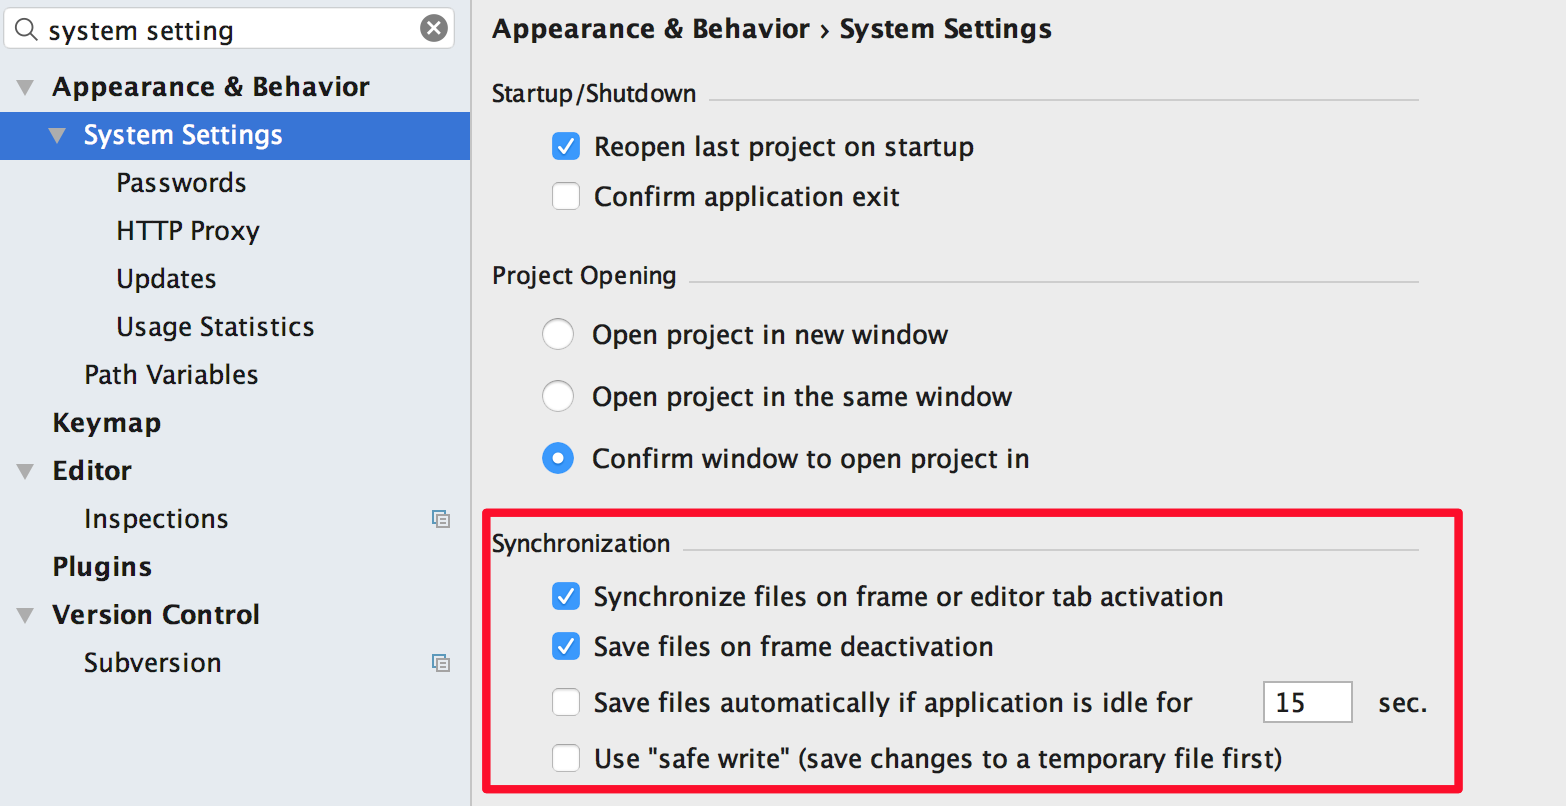1566x806 pixels.
Task: Clear the settings search field
Action: coord(433,28)
